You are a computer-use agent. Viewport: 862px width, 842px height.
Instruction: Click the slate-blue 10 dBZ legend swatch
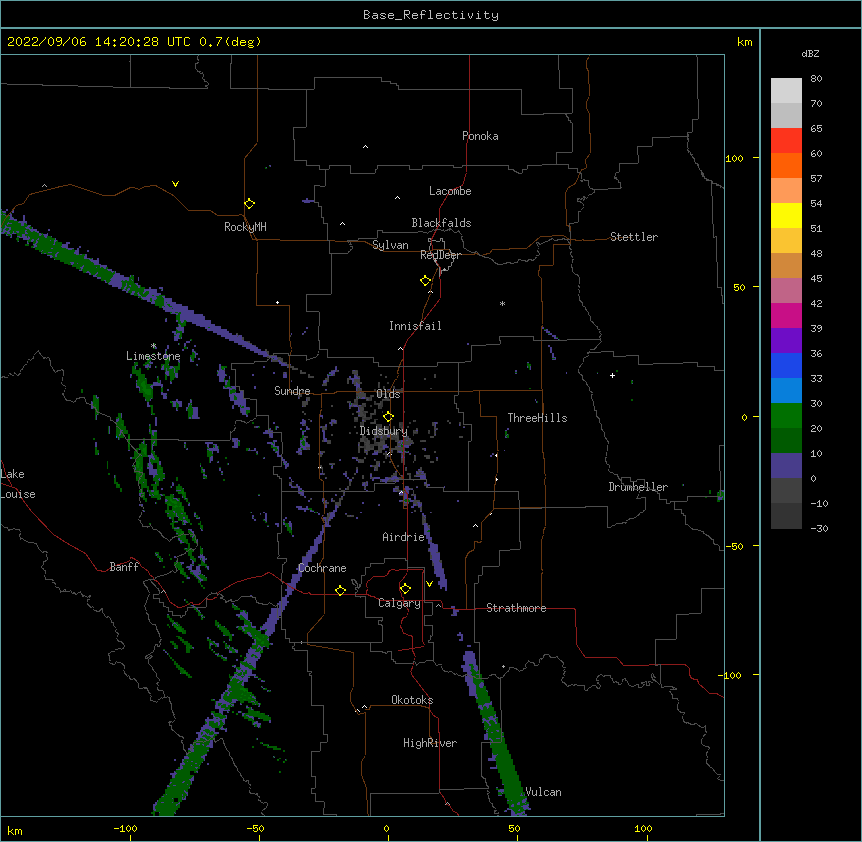786,466
